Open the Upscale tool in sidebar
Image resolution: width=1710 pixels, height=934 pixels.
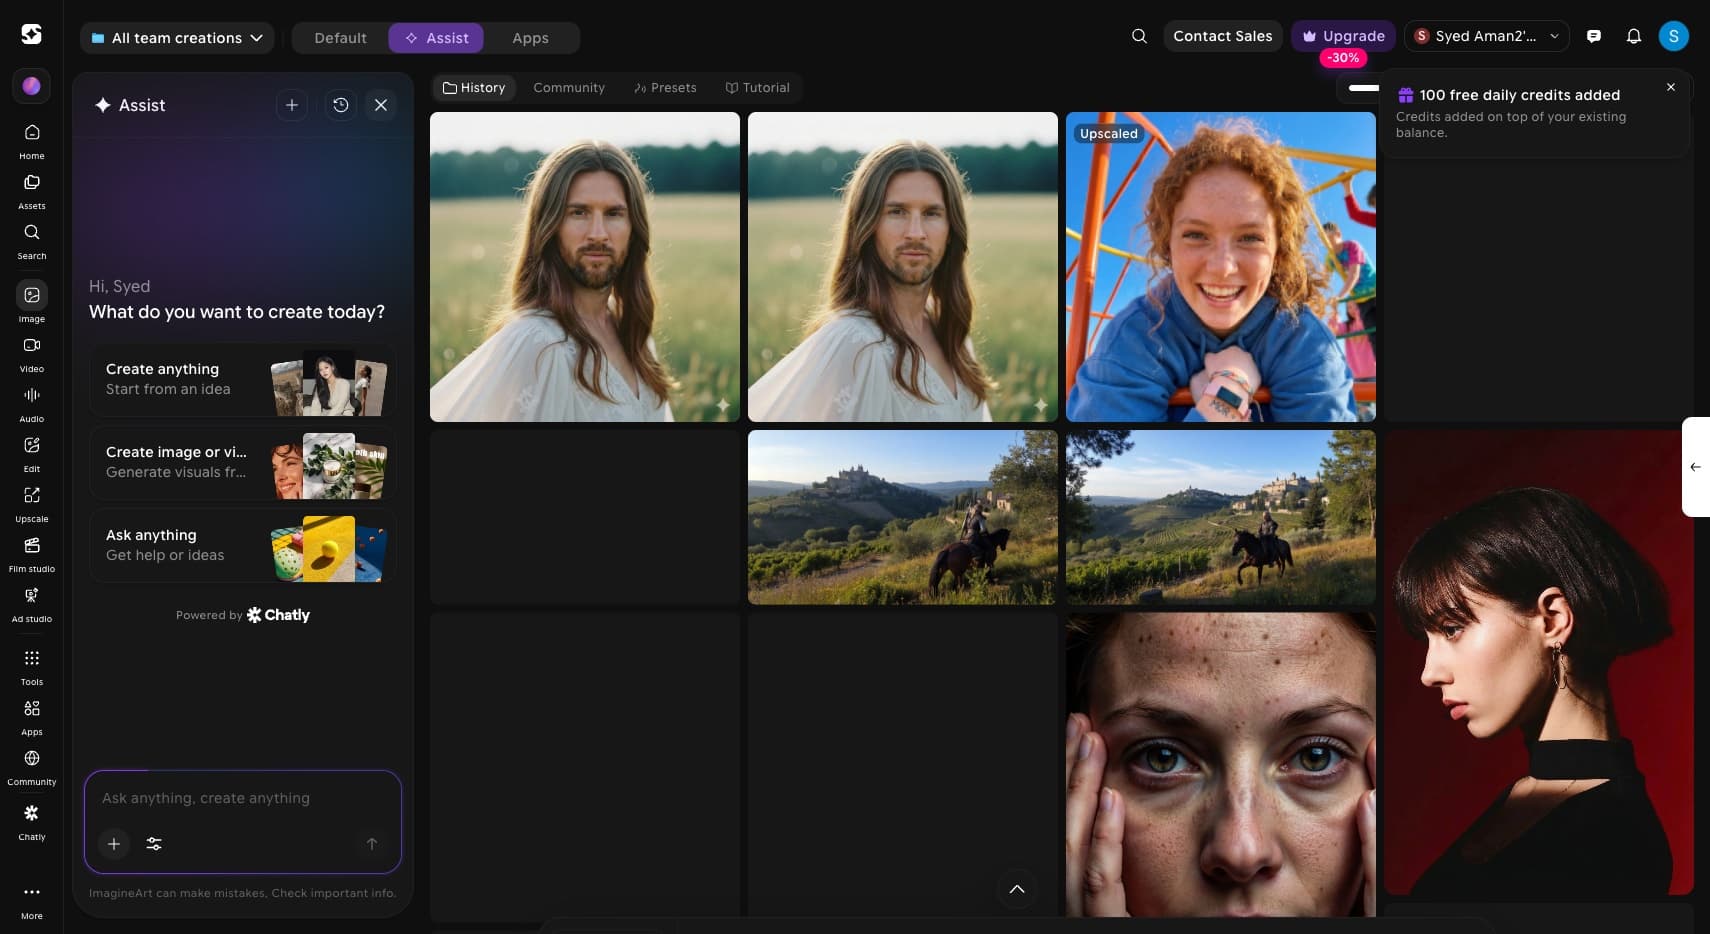pyautogui.click(x=32, y=504)
